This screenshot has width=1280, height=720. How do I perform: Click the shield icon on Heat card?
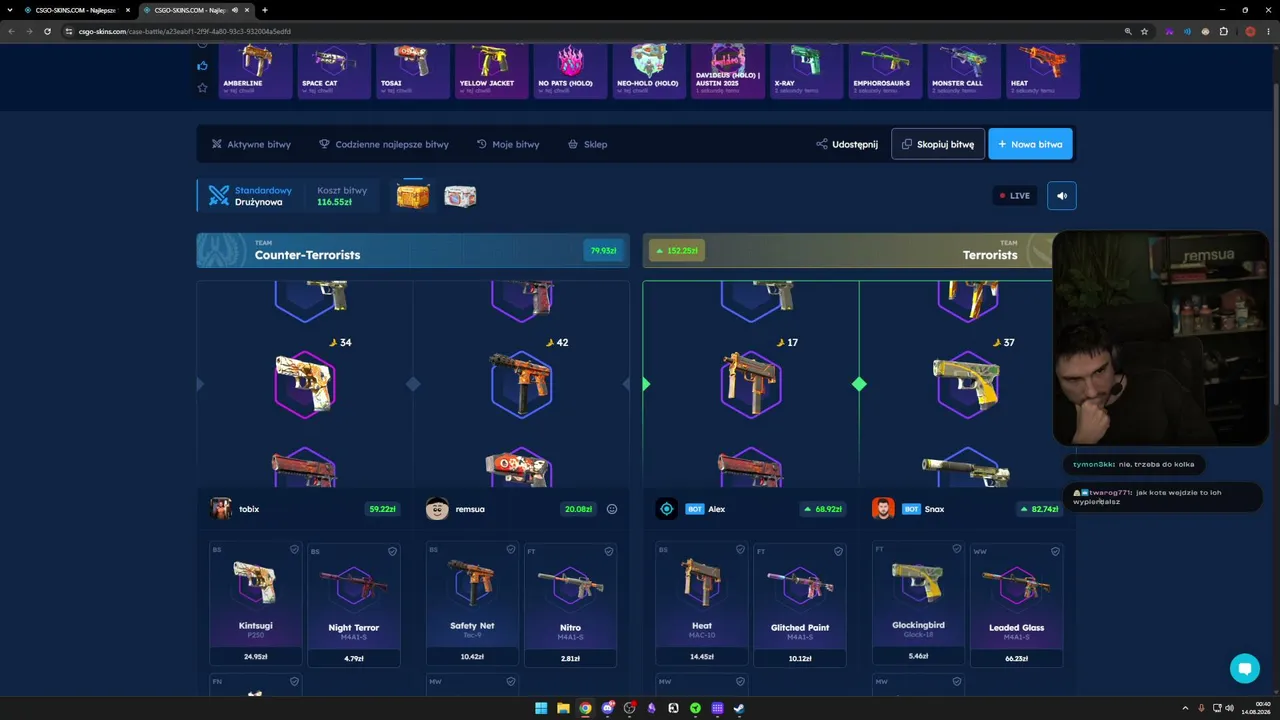pyautogui.click(x=740, y=549)
